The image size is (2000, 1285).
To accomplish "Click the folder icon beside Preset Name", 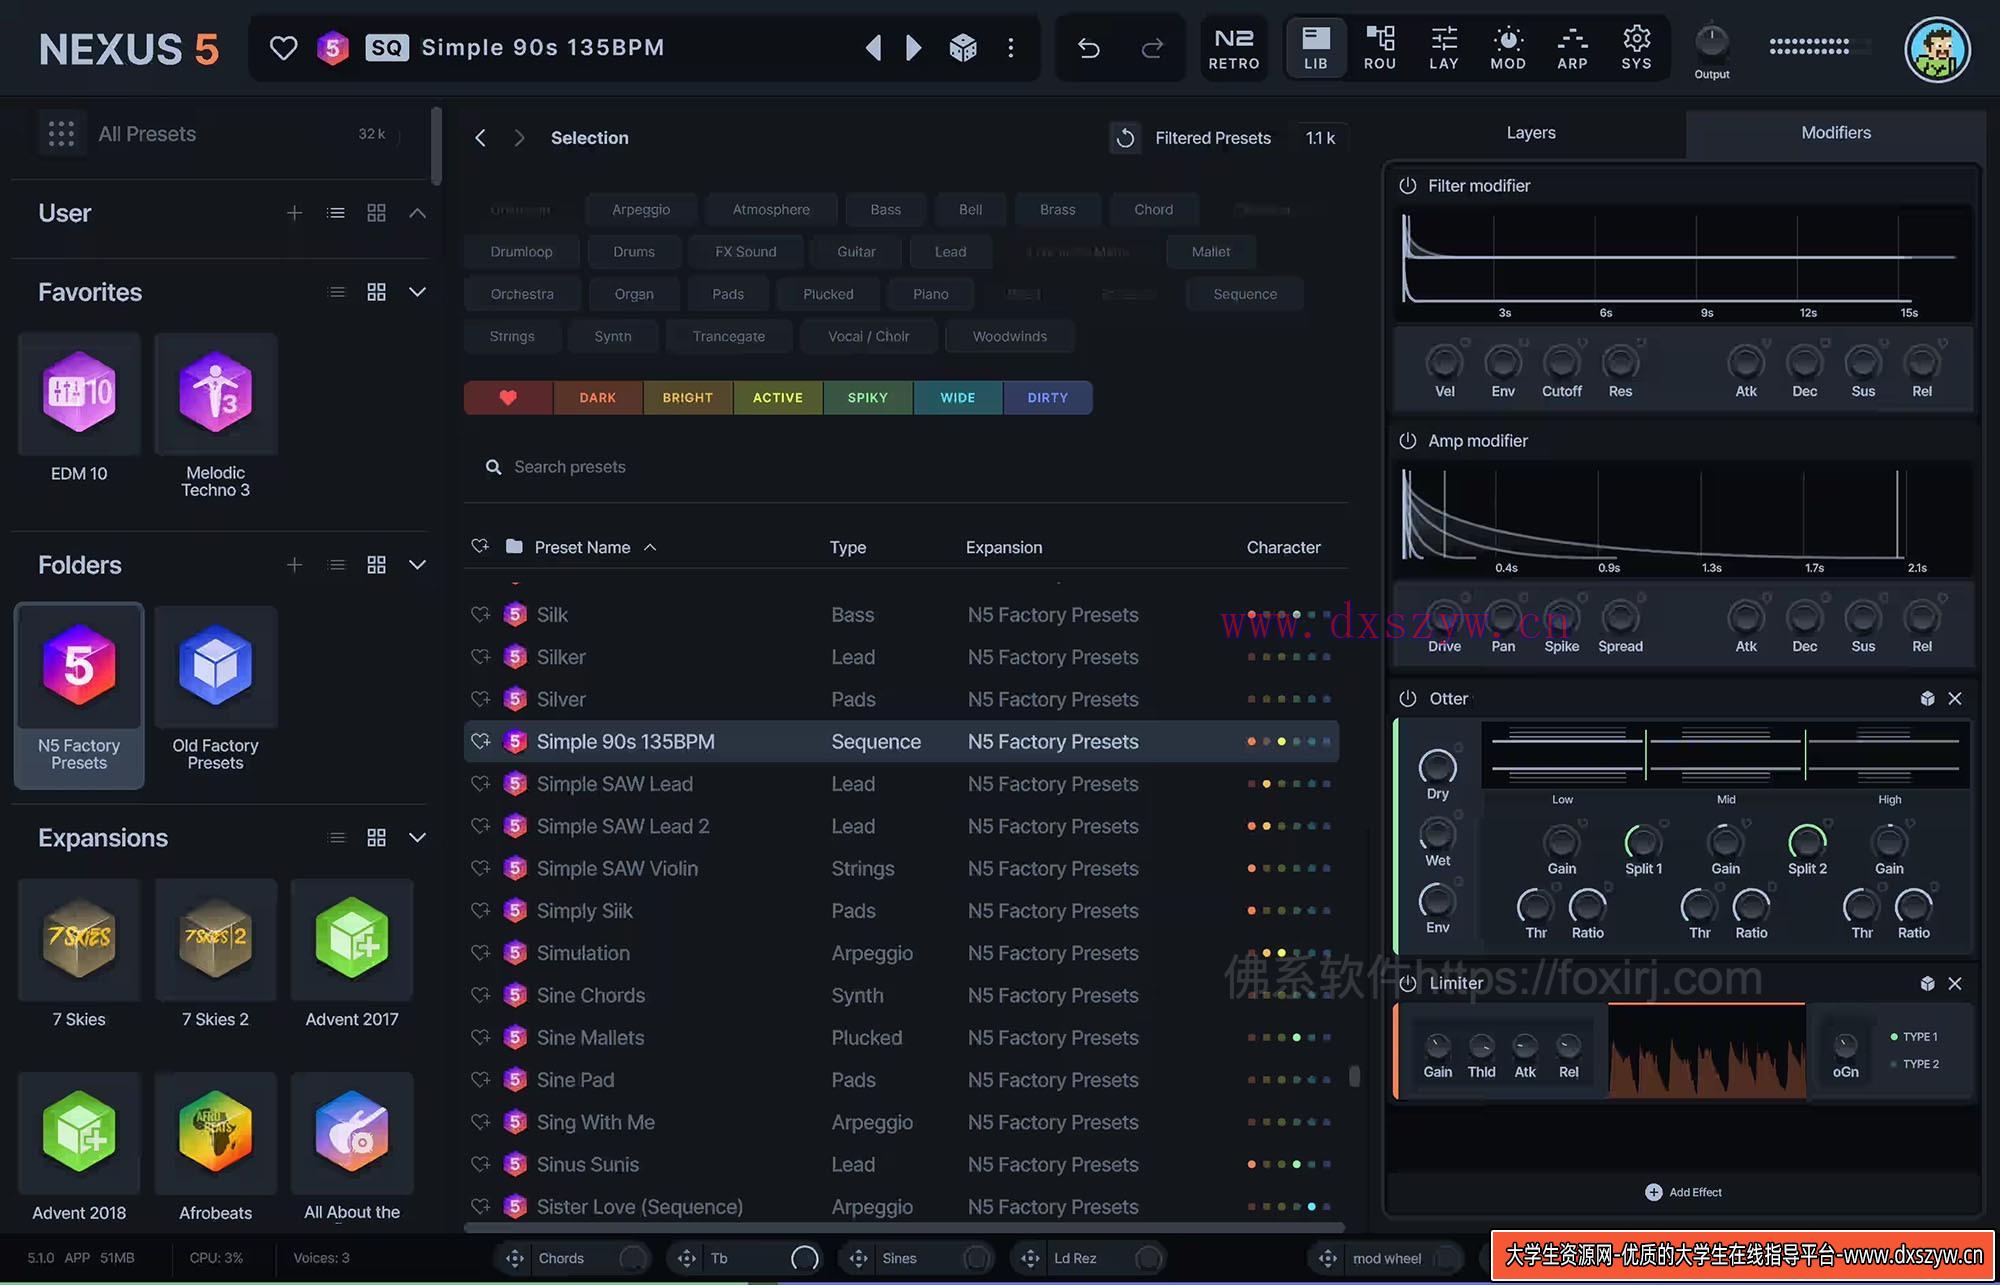I will pos(514,546).
